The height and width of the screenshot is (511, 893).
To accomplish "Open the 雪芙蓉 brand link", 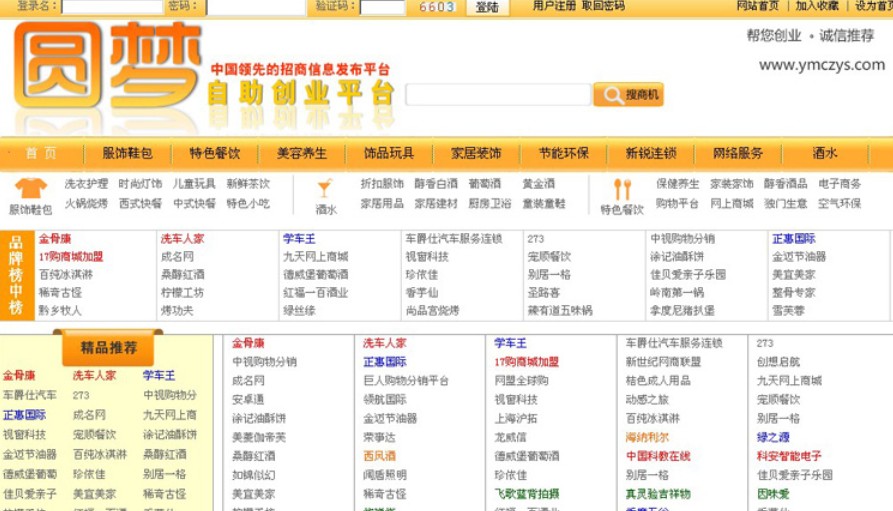I will point(788,310).
